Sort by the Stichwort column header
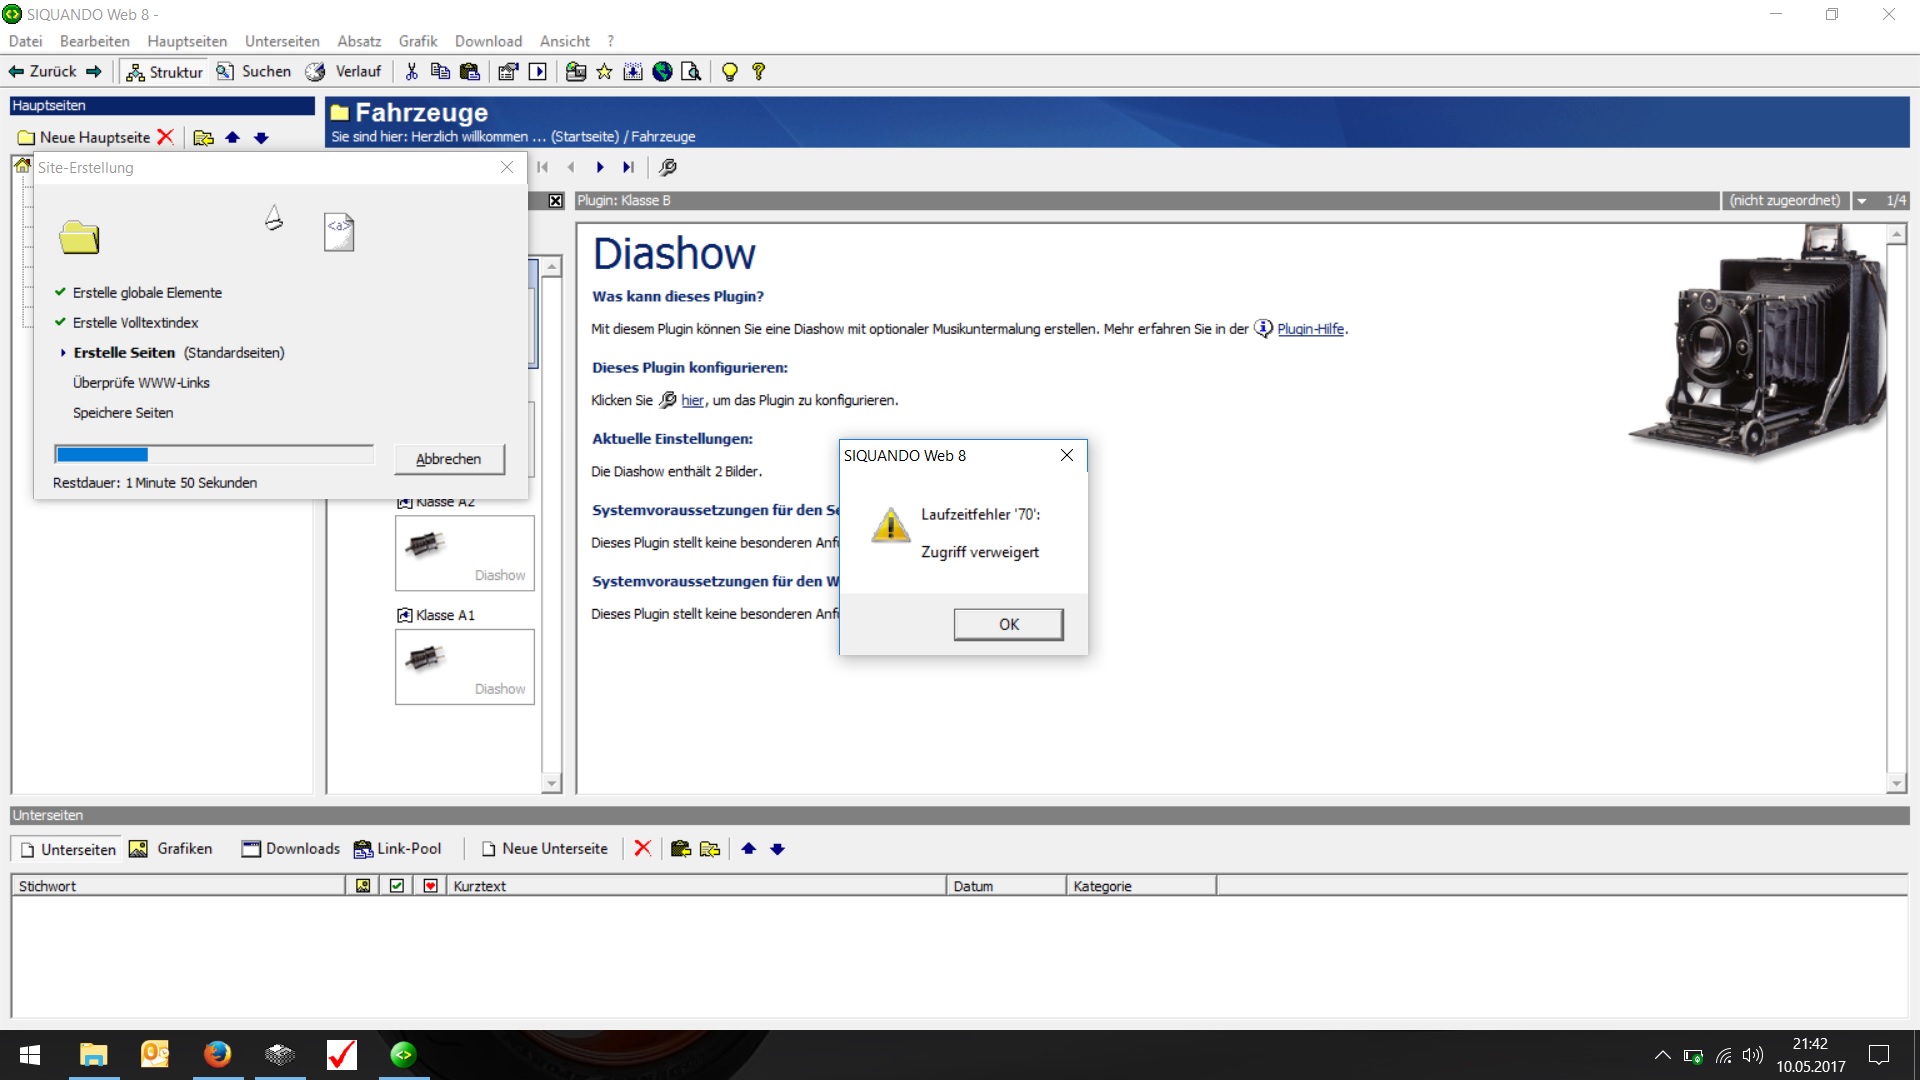 click(x=178, y=886)
